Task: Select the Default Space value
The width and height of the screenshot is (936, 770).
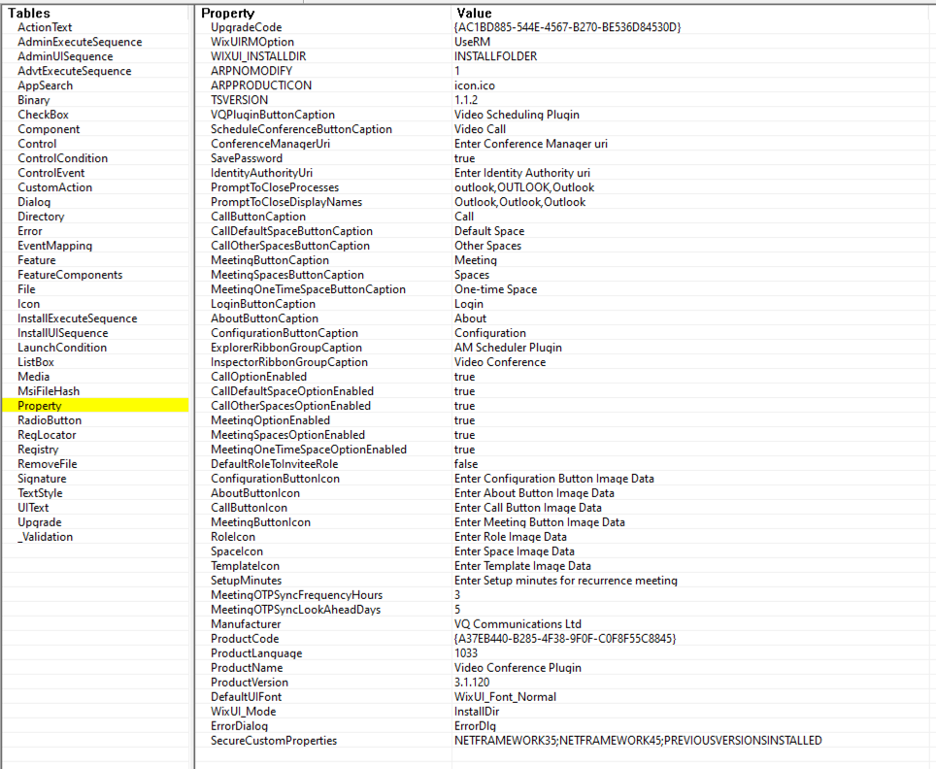Action: (489, 232)
